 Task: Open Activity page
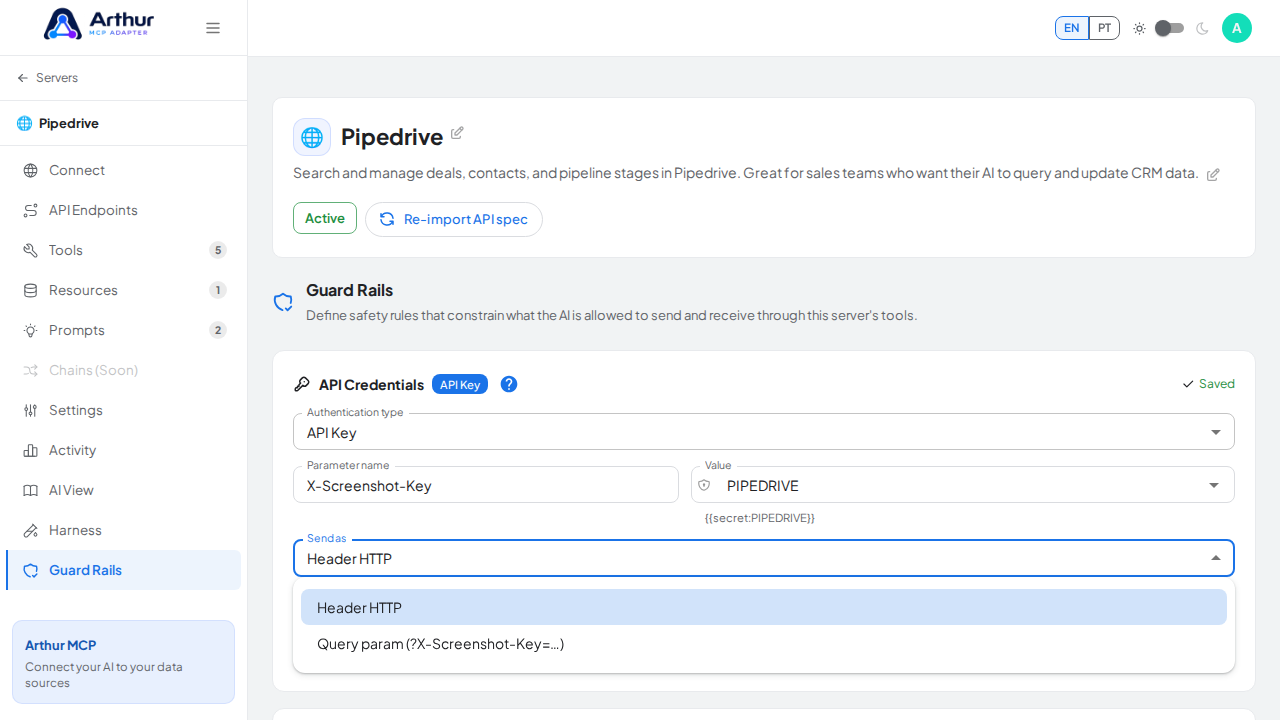123,450
